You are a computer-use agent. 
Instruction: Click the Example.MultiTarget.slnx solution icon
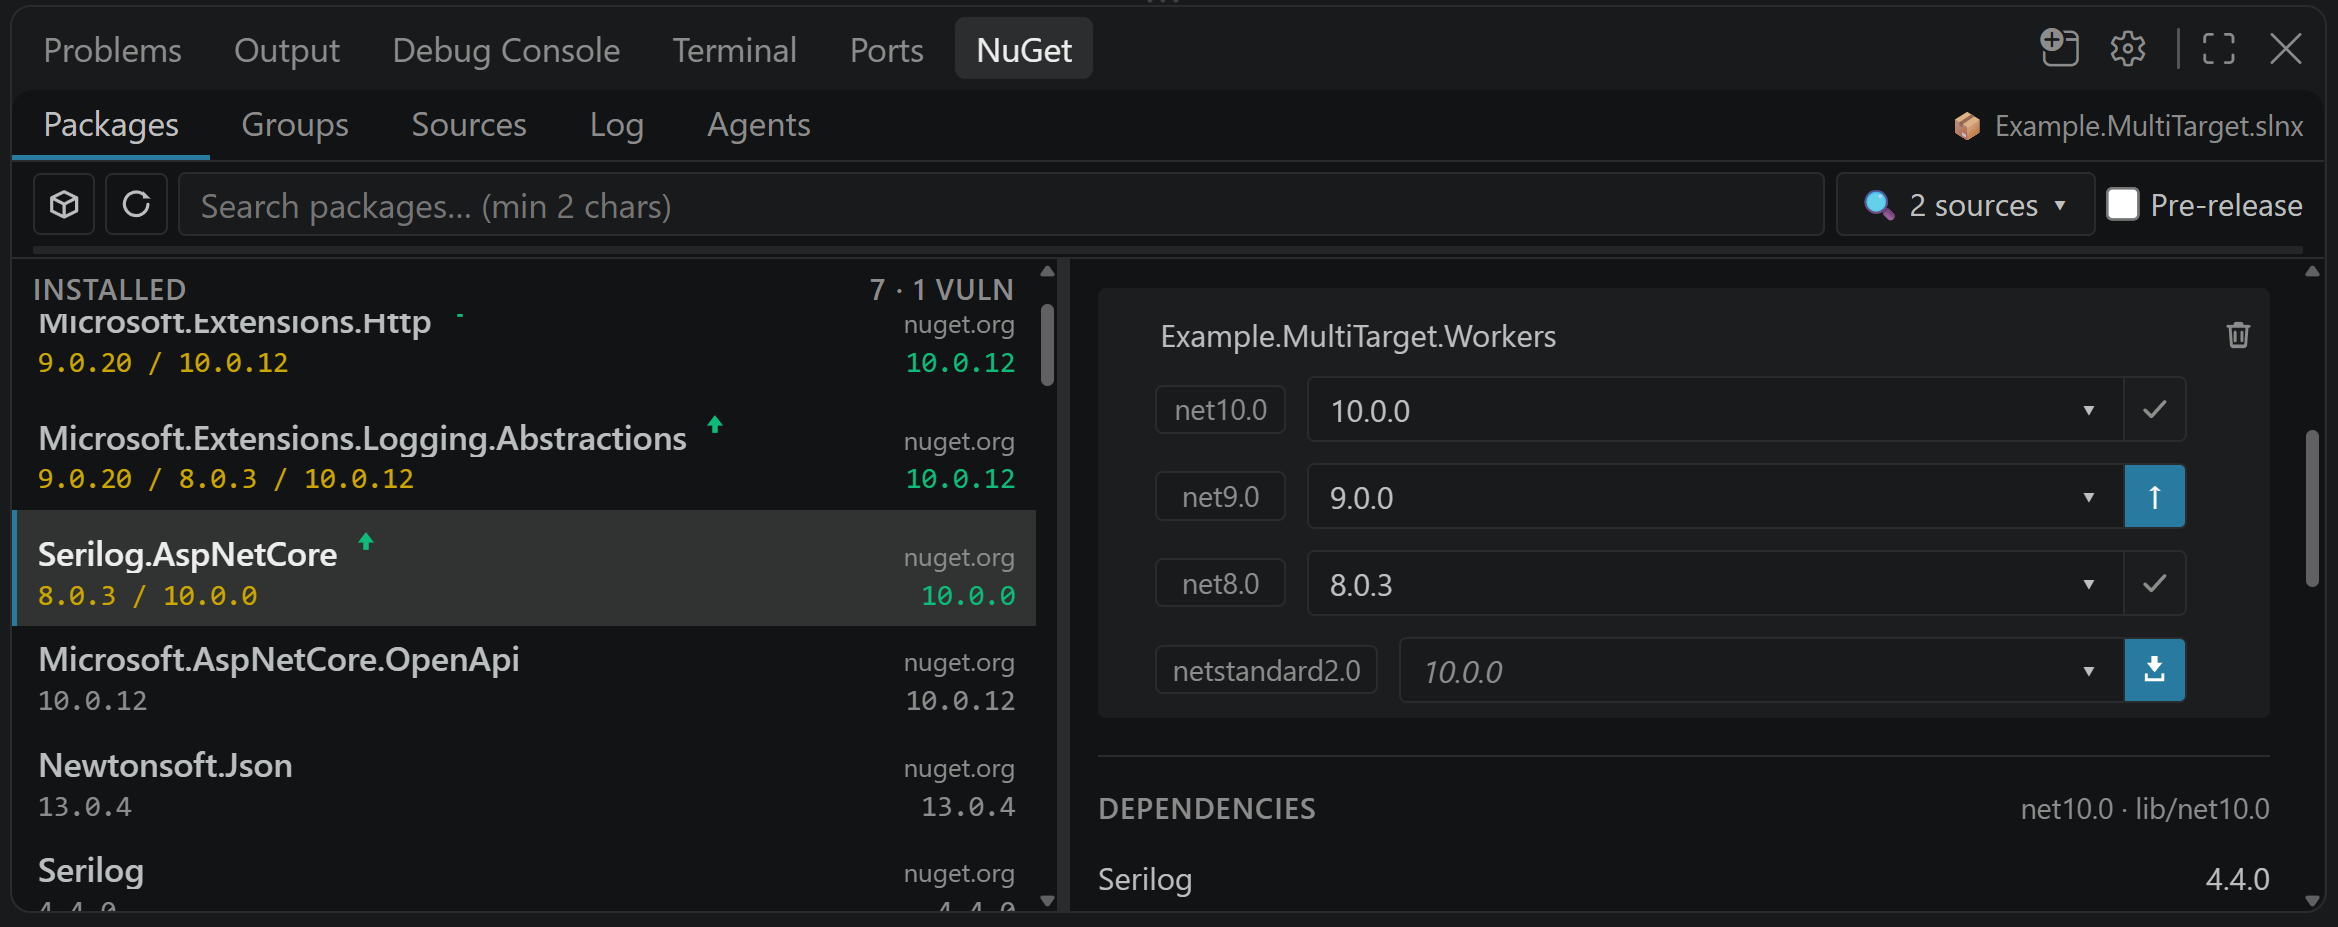pos(1967,126)
